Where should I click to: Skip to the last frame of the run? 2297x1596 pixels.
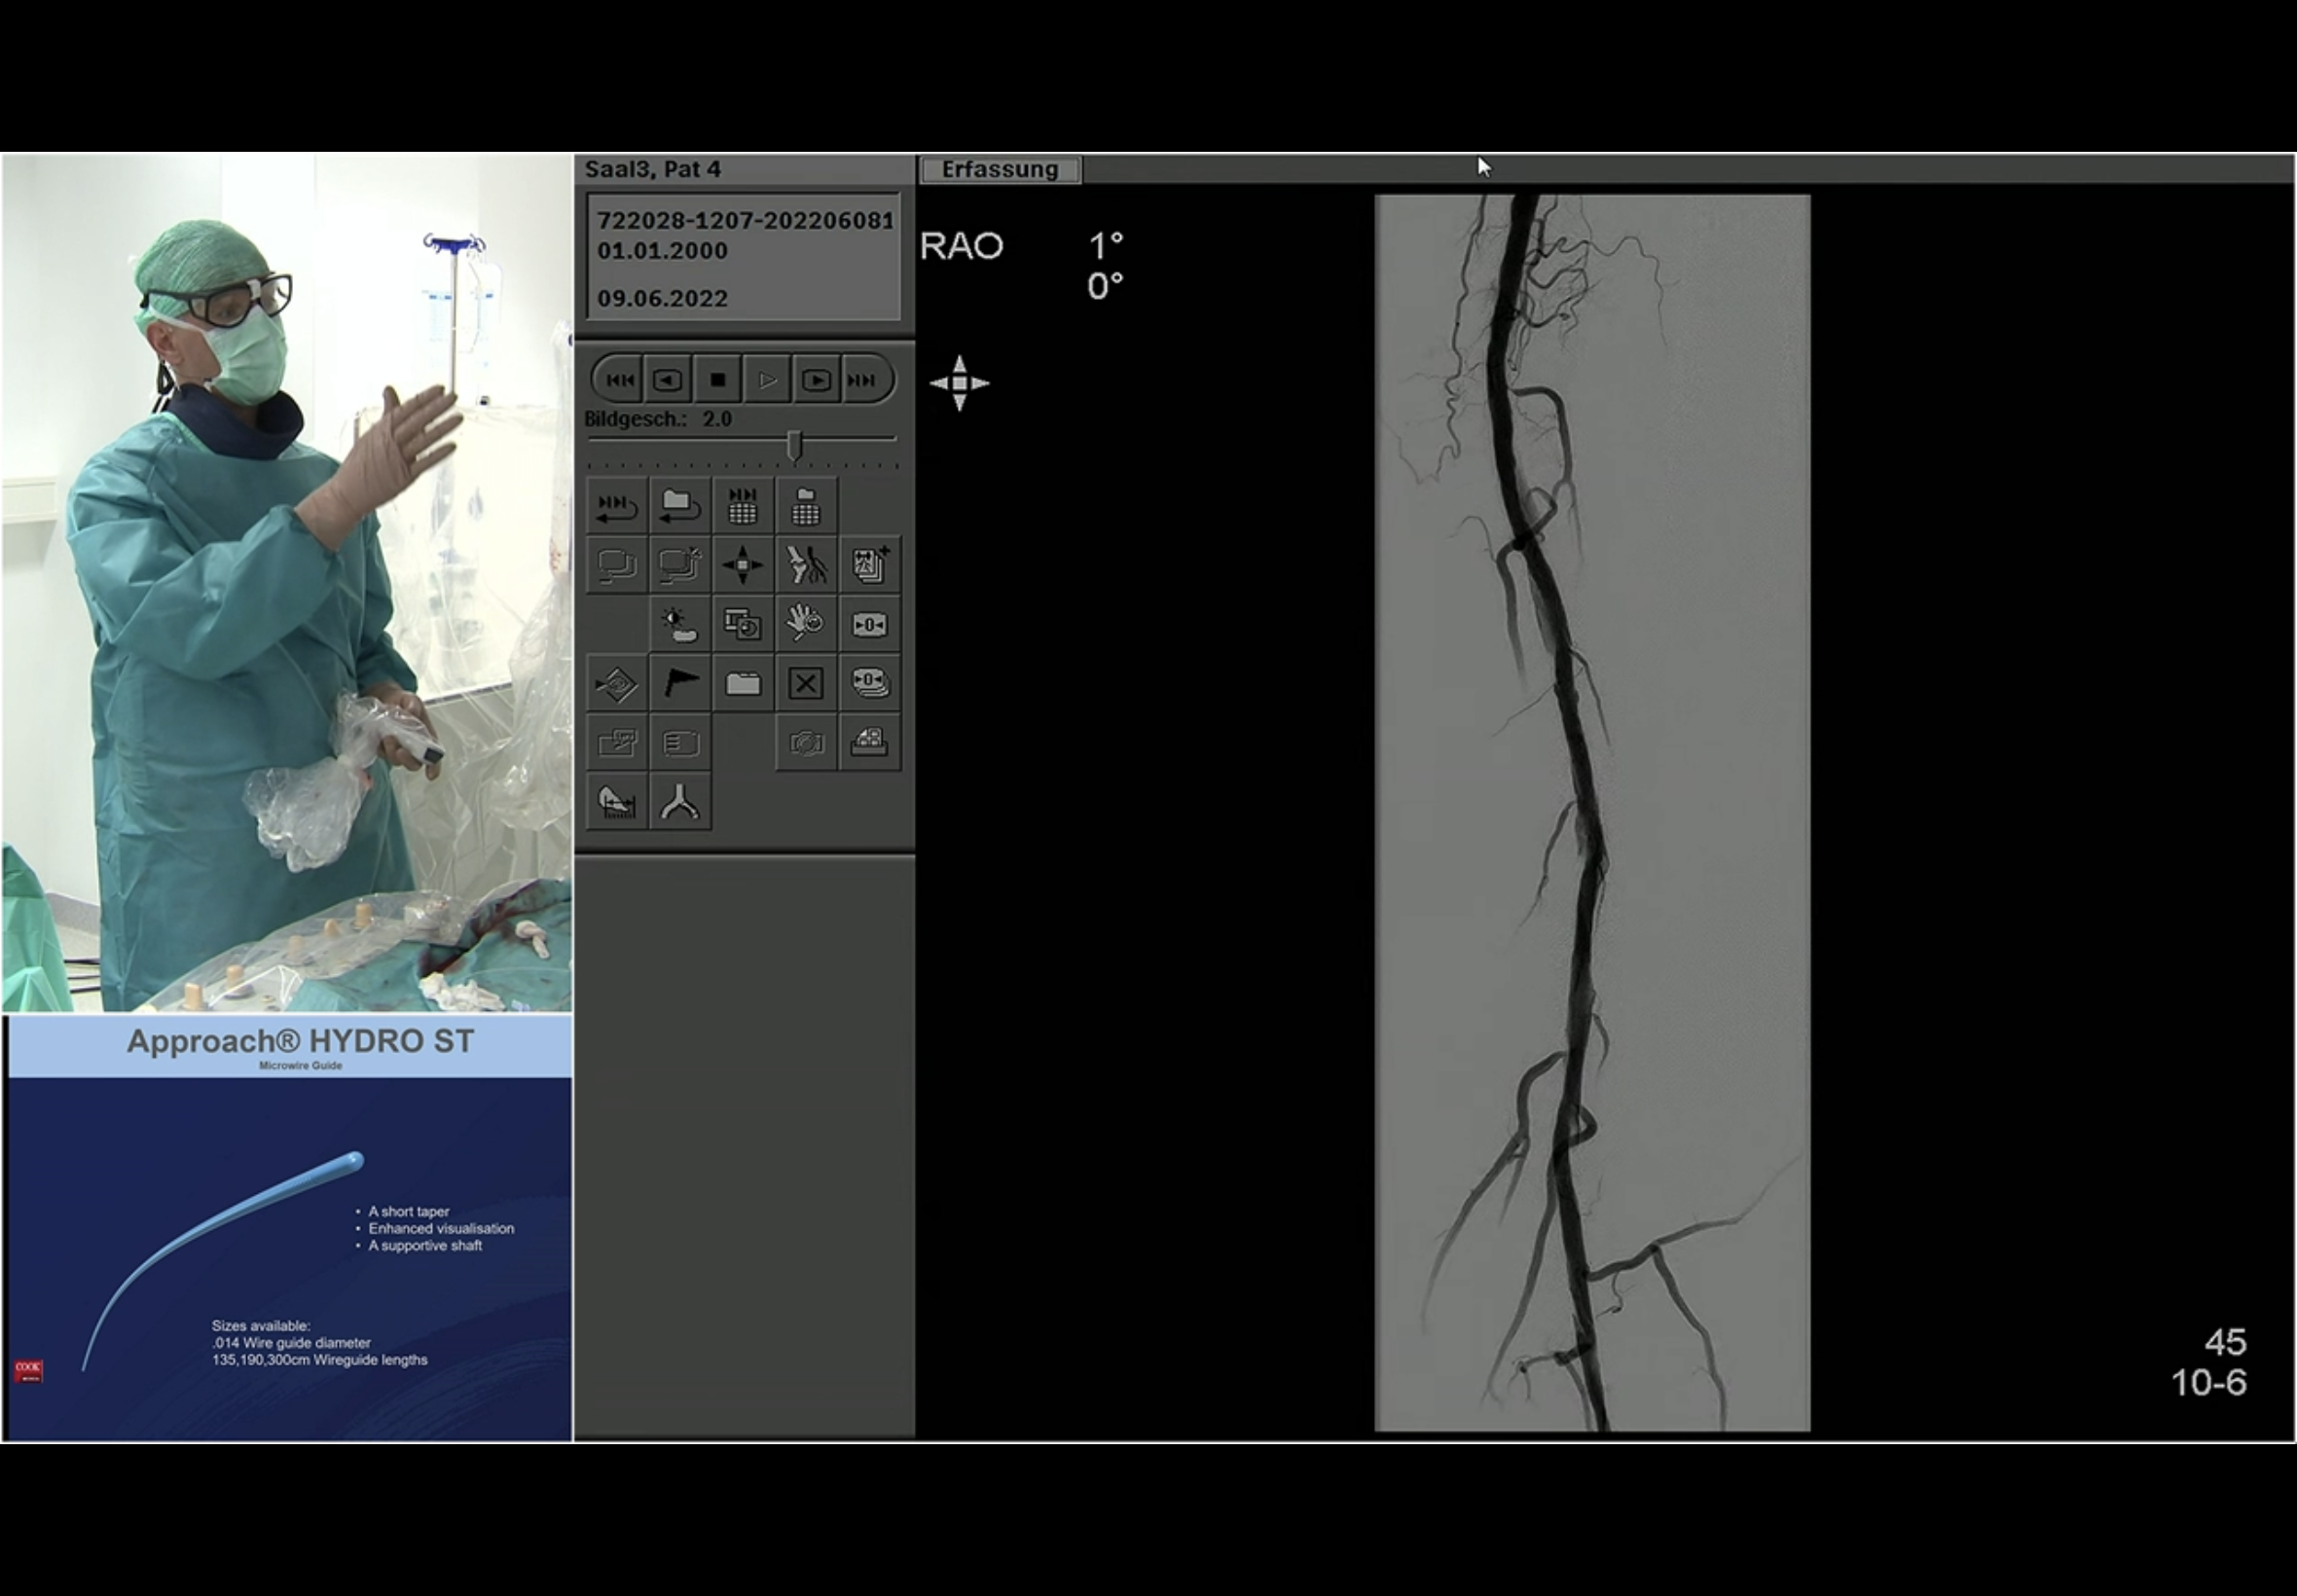pos(863,380)
